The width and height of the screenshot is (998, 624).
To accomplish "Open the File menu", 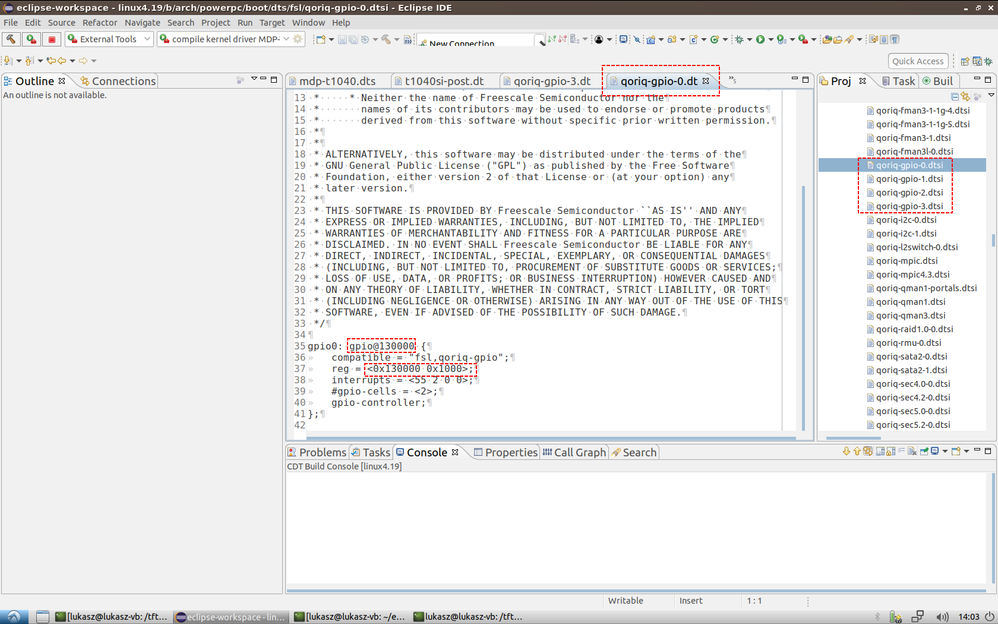I will point(10,22).
